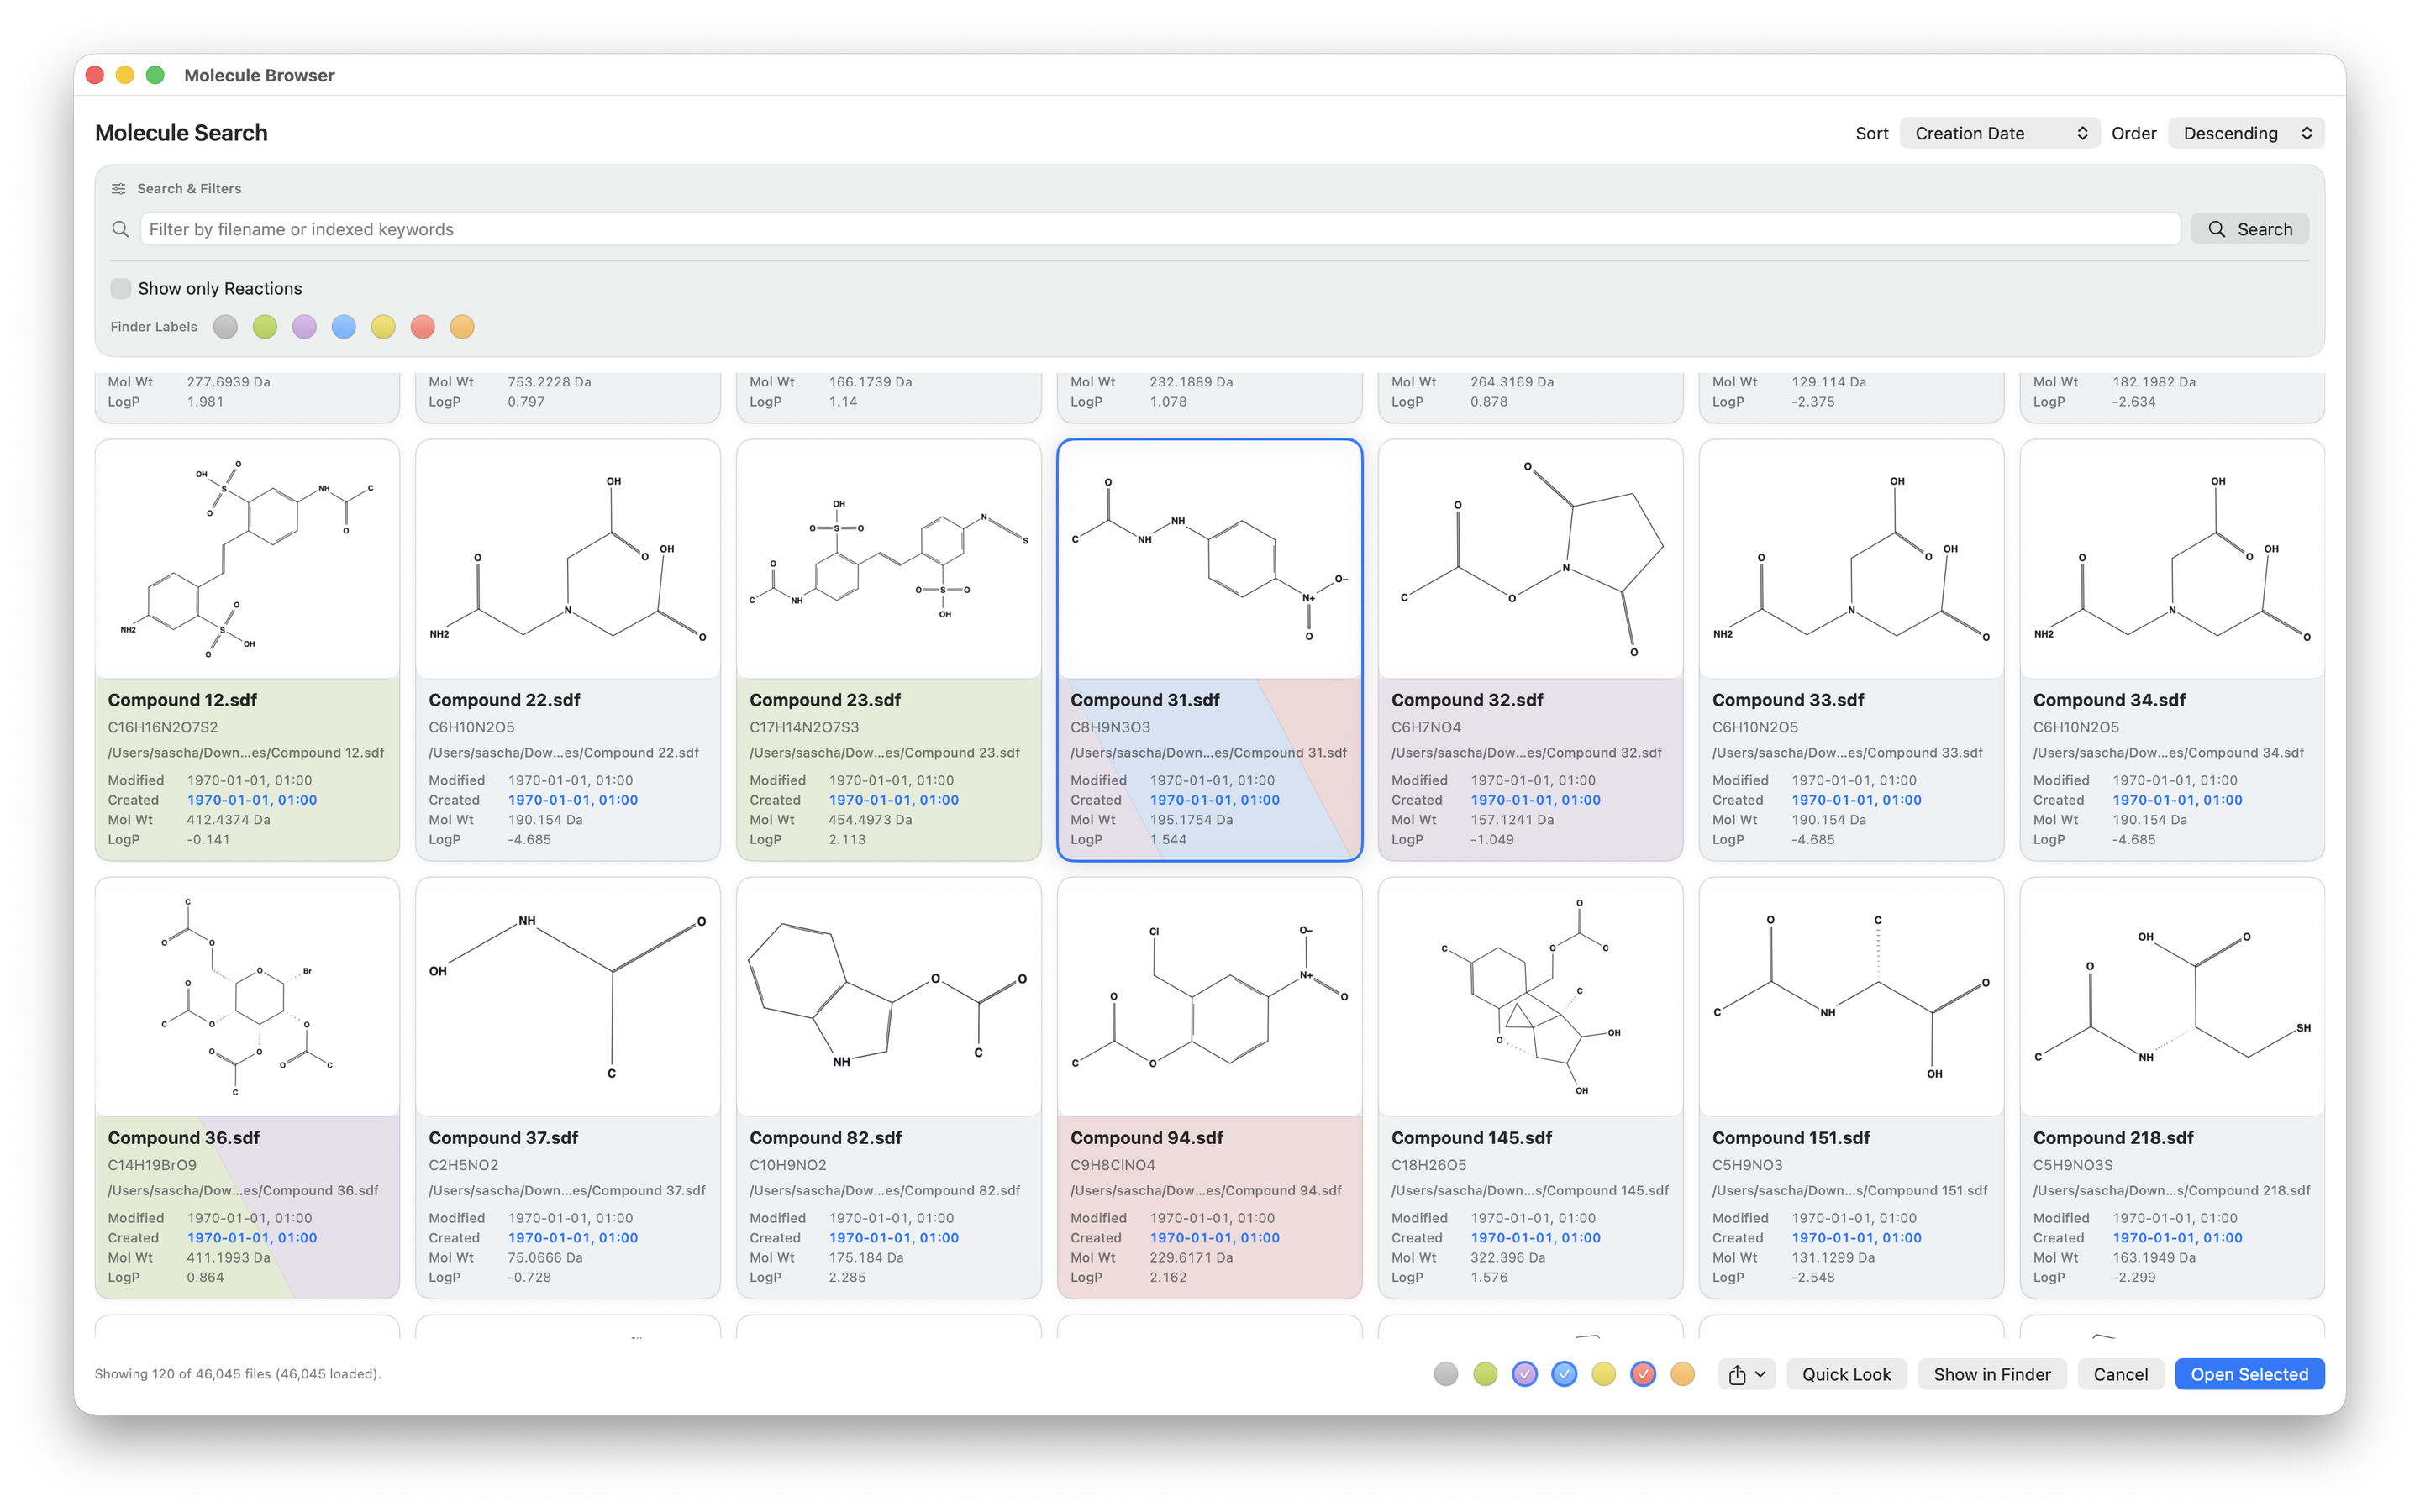Select the Compound 82.sdf molecule card
2420x1512 pixels.
(x=888, y=1087)
